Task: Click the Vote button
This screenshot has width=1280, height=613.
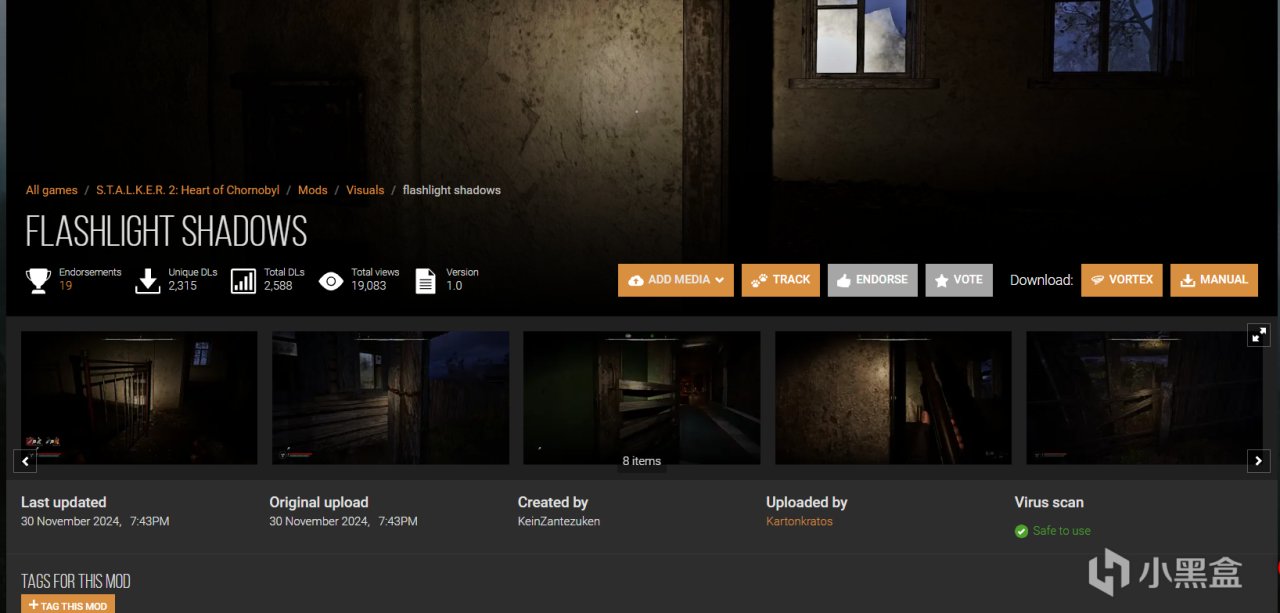Action: pos(959,280)
